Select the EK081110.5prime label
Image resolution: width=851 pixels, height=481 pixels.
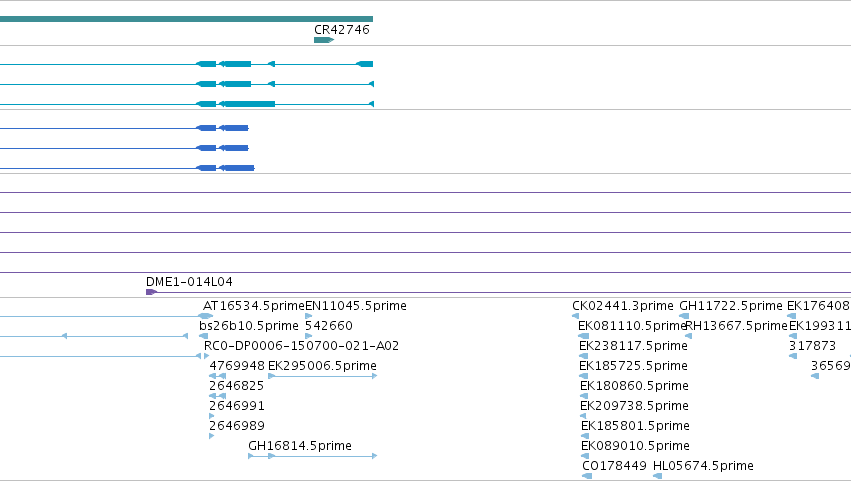[x=633, y=326]
